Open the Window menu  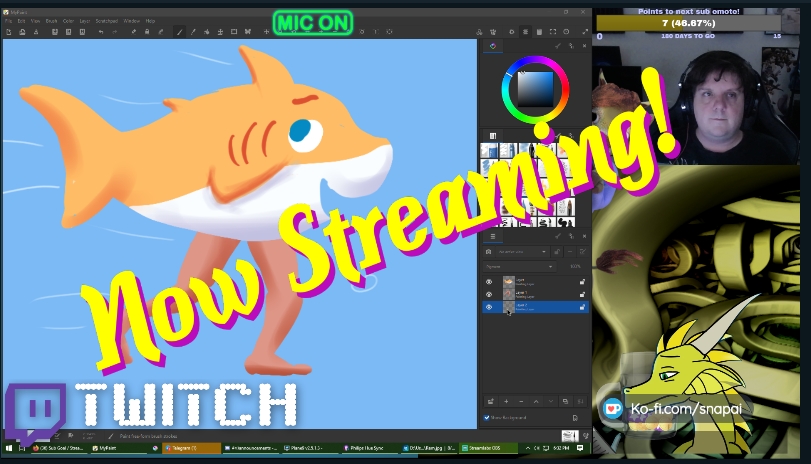point(131,21)
